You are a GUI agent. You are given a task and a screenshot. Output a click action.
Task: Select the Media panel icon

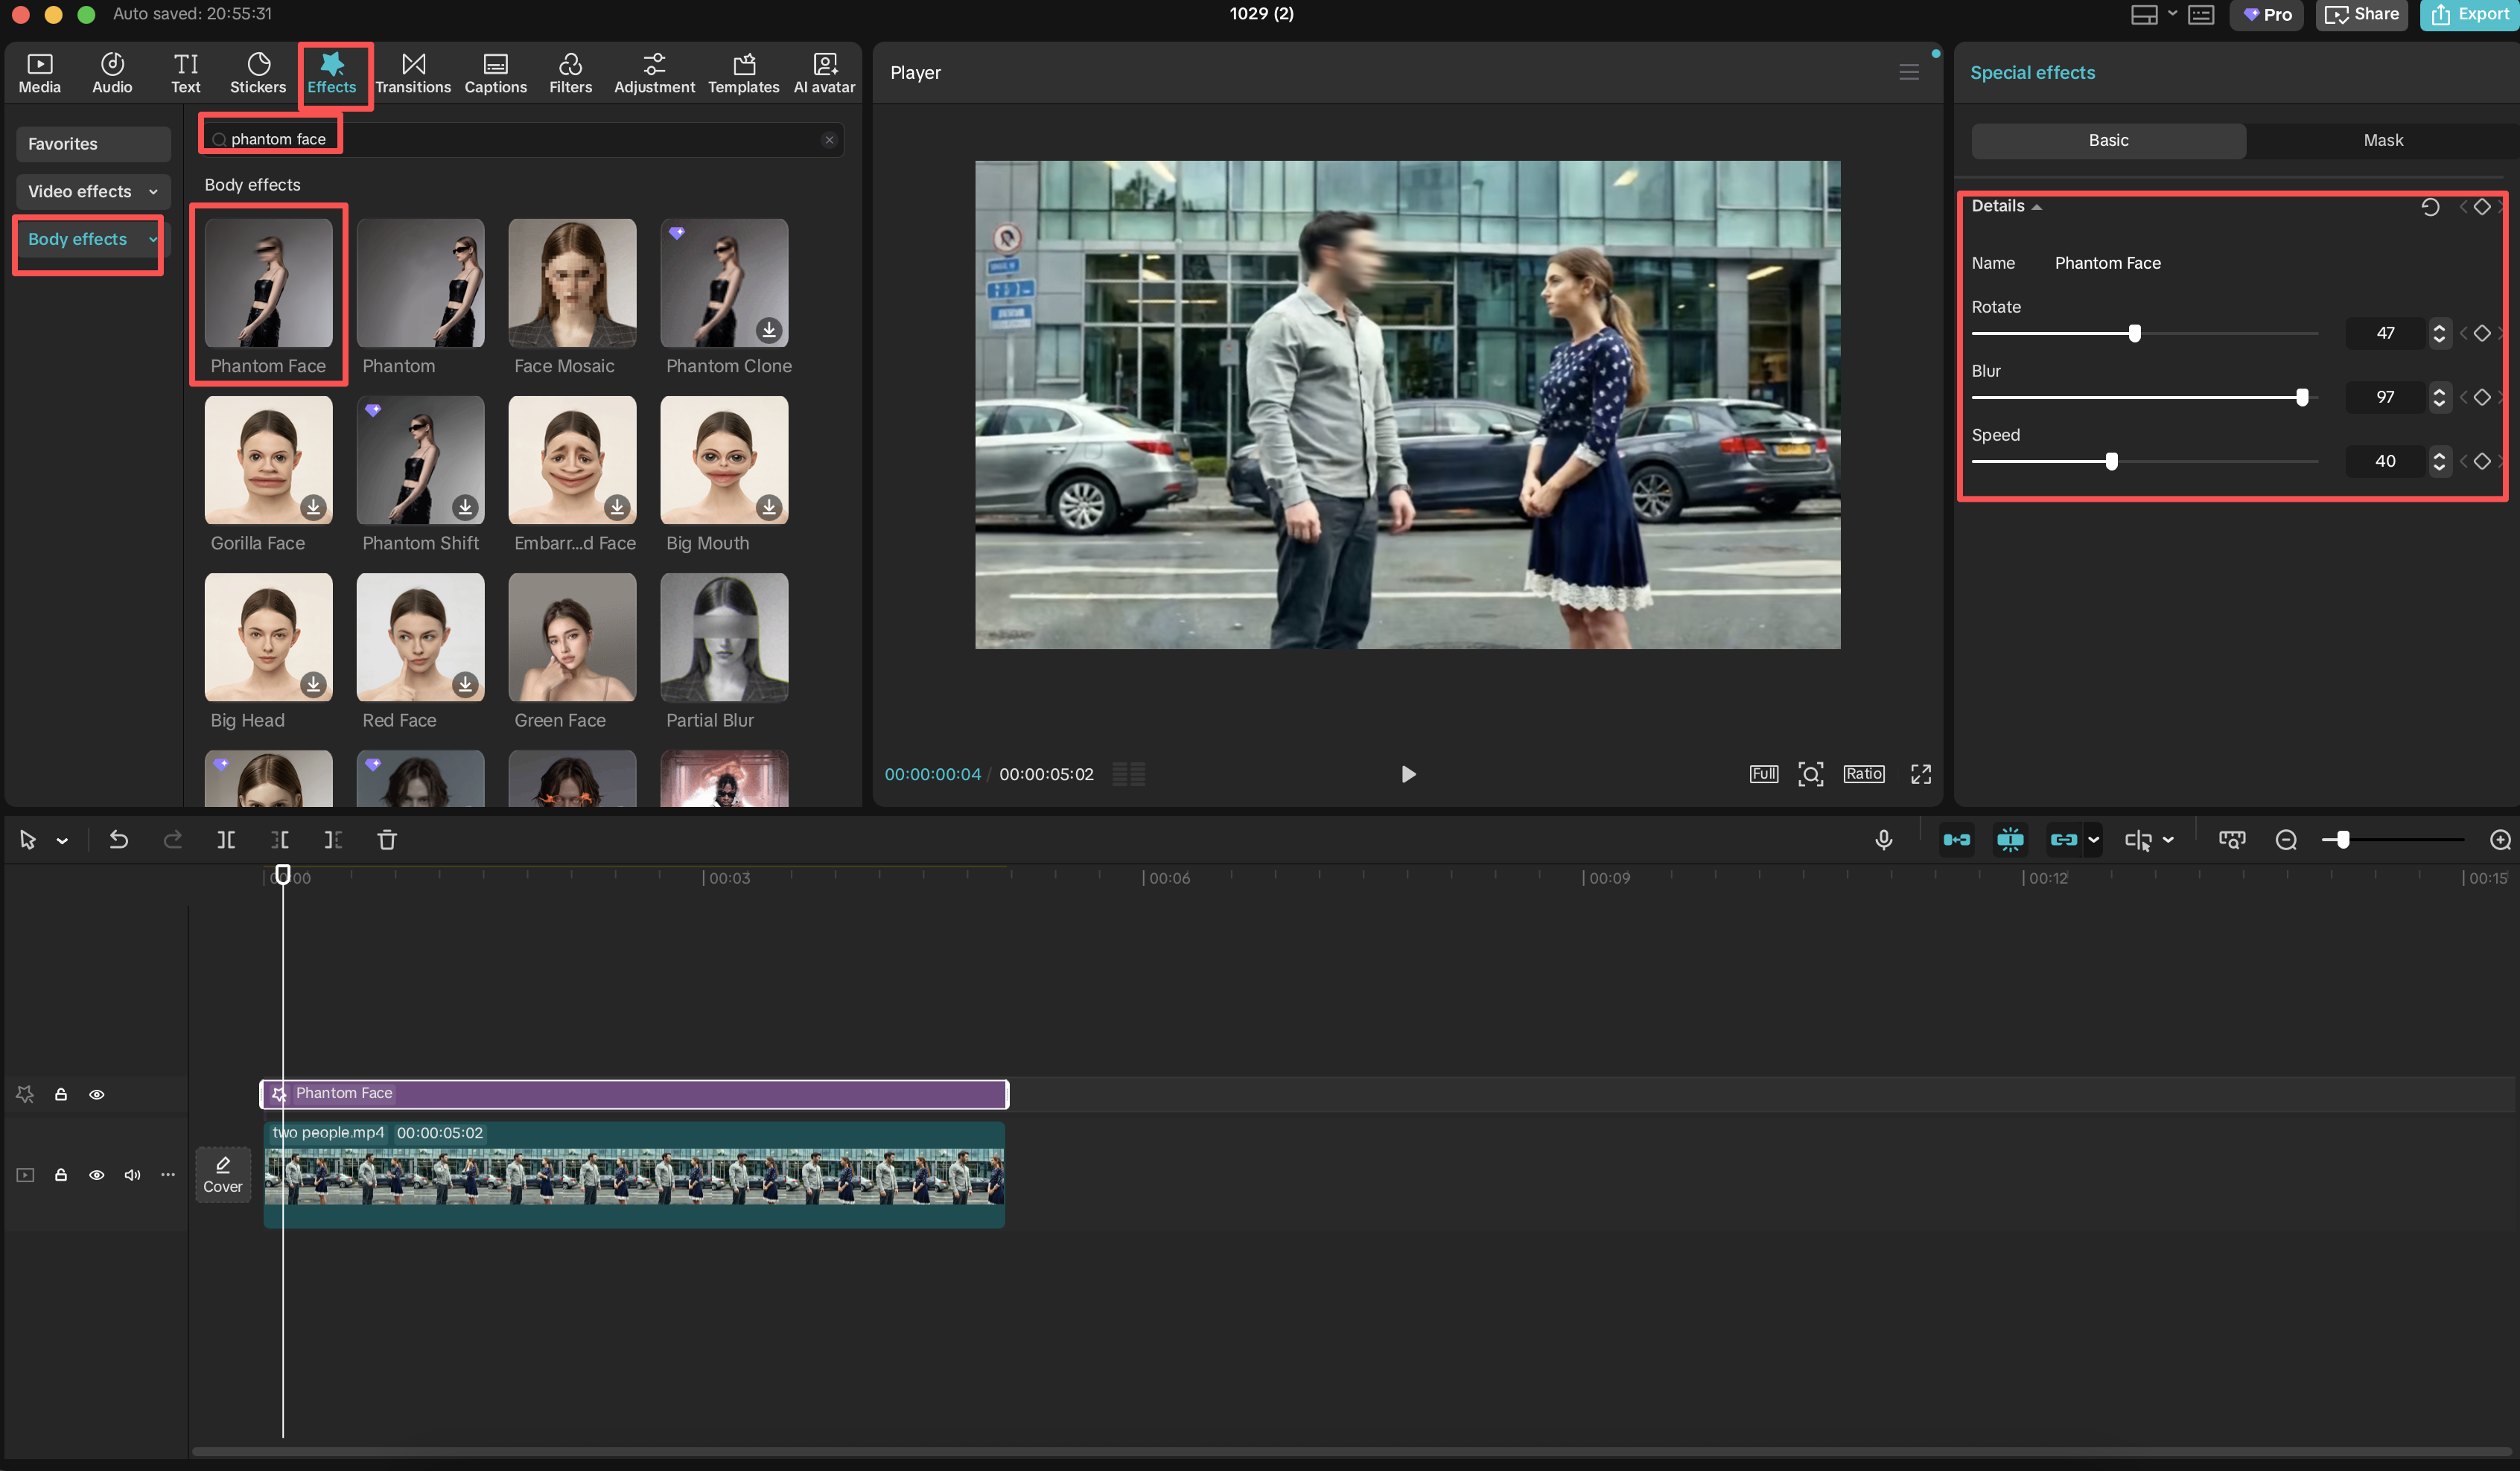click(x=39, y=71)
